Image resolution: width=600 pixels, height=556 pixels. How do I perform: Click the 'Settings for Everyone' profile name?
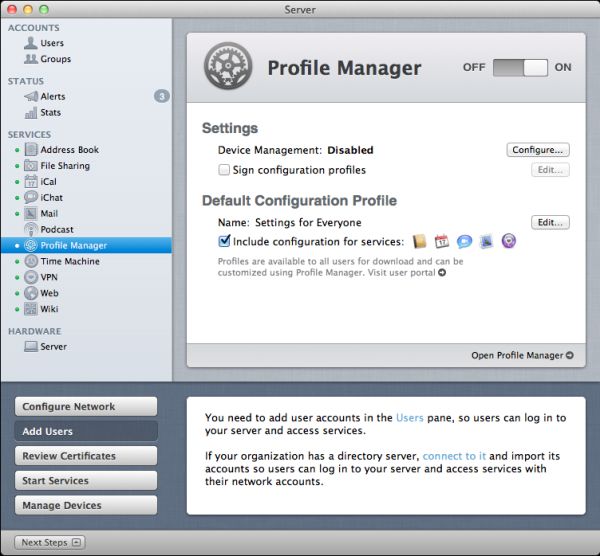[x=308, y=222]
